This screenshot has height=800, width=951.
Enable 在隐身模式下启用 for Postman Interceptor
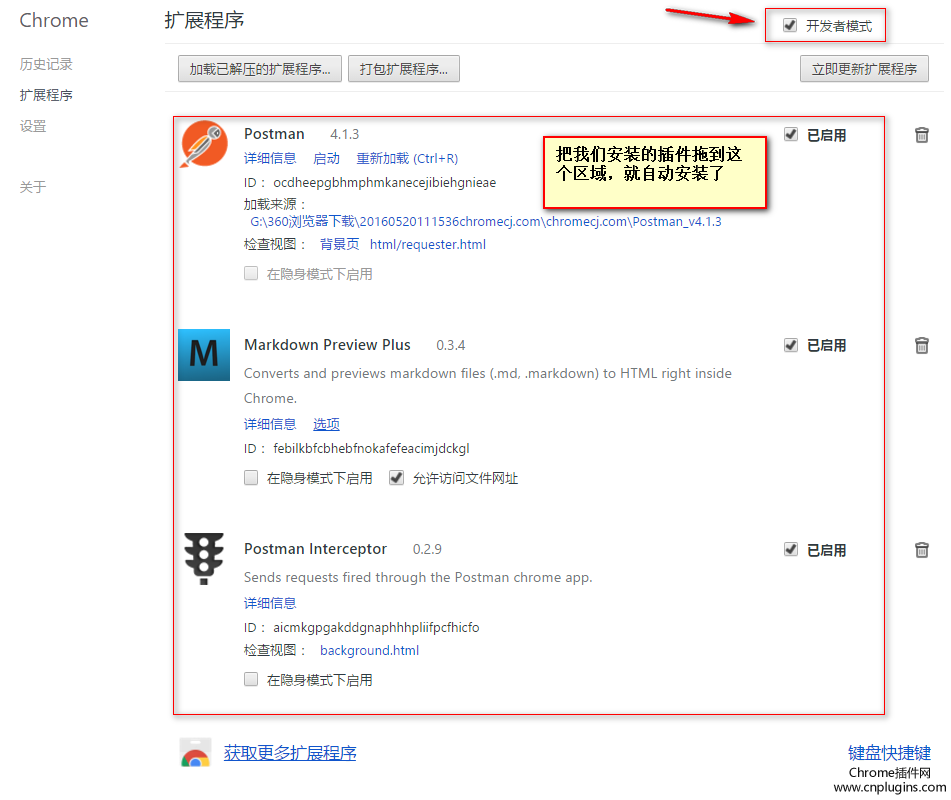pos(251,679)
